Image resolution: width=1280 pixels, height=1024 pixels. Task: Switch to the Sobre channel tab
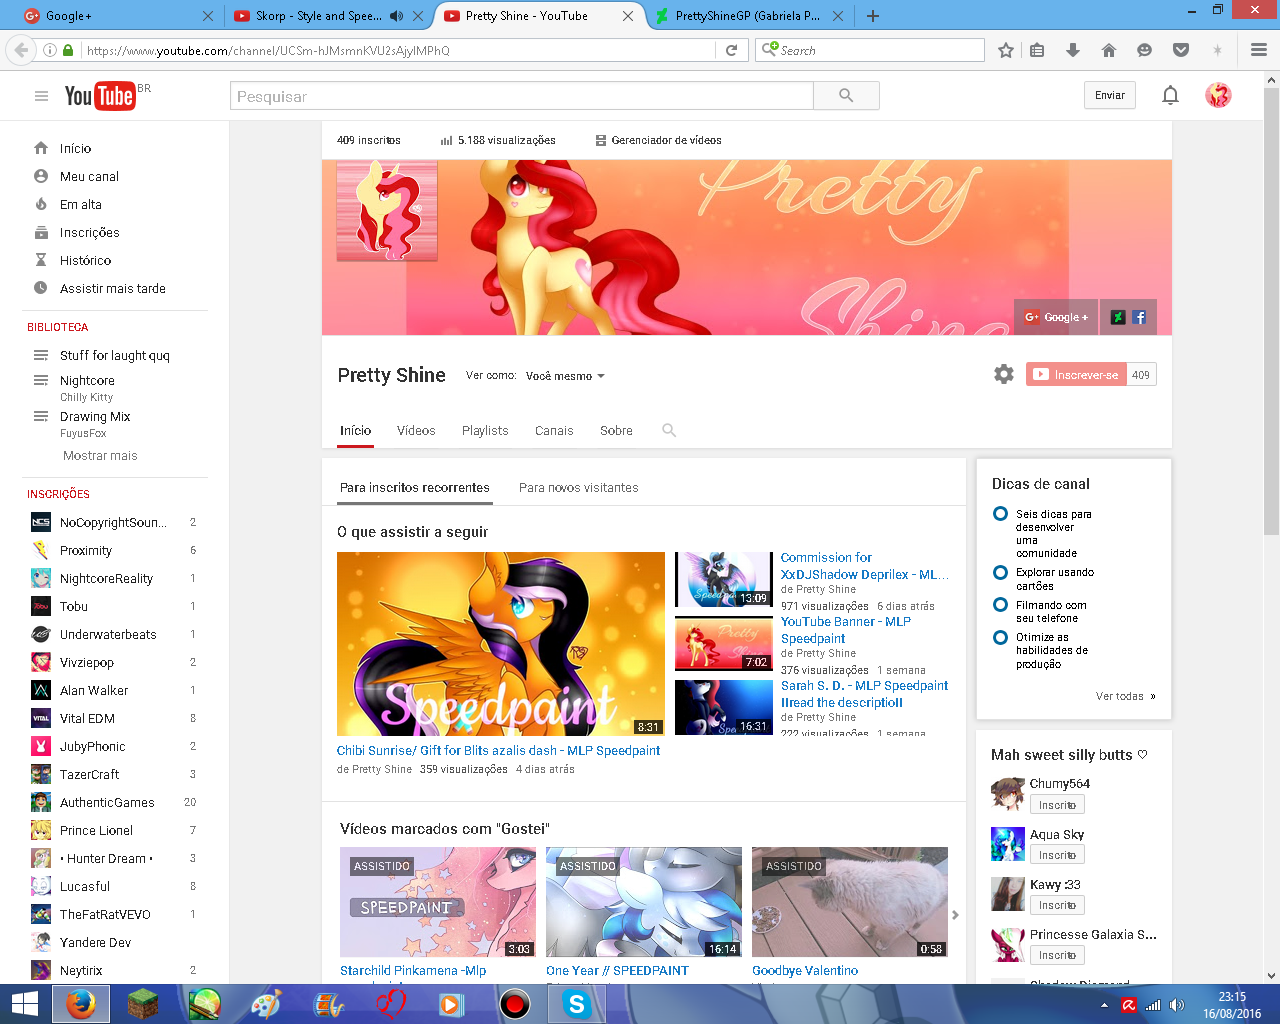tap(616, 431)
